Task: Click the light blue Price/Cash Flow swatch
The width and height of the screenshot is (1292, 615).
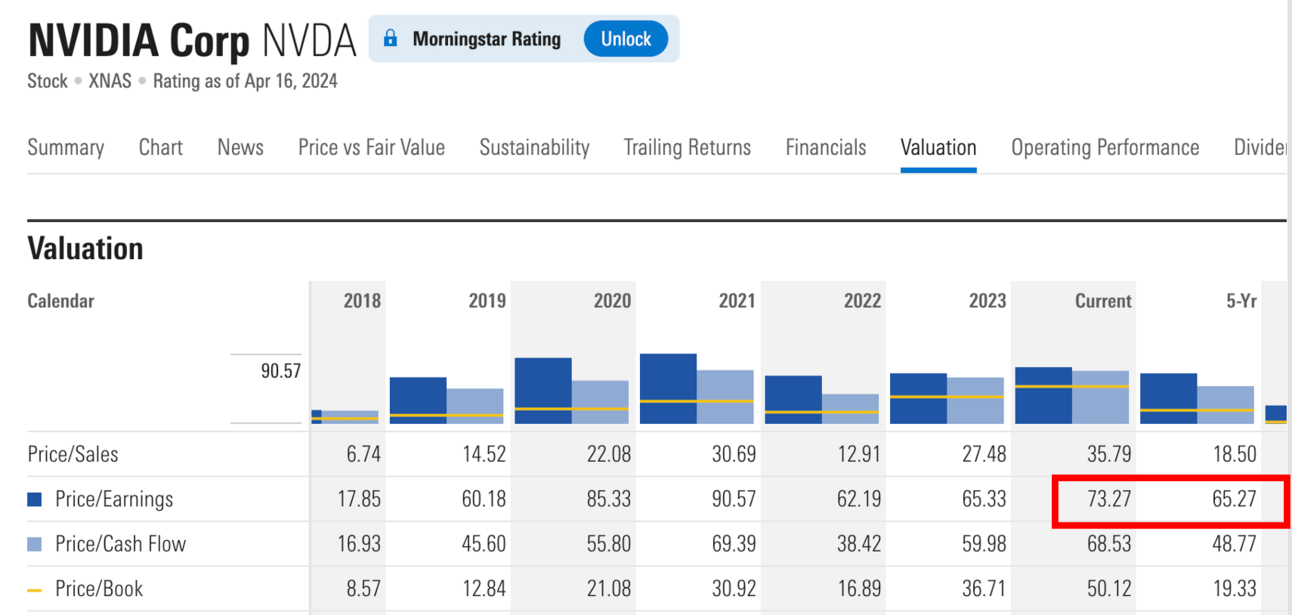Action: [x=35, y=544]
